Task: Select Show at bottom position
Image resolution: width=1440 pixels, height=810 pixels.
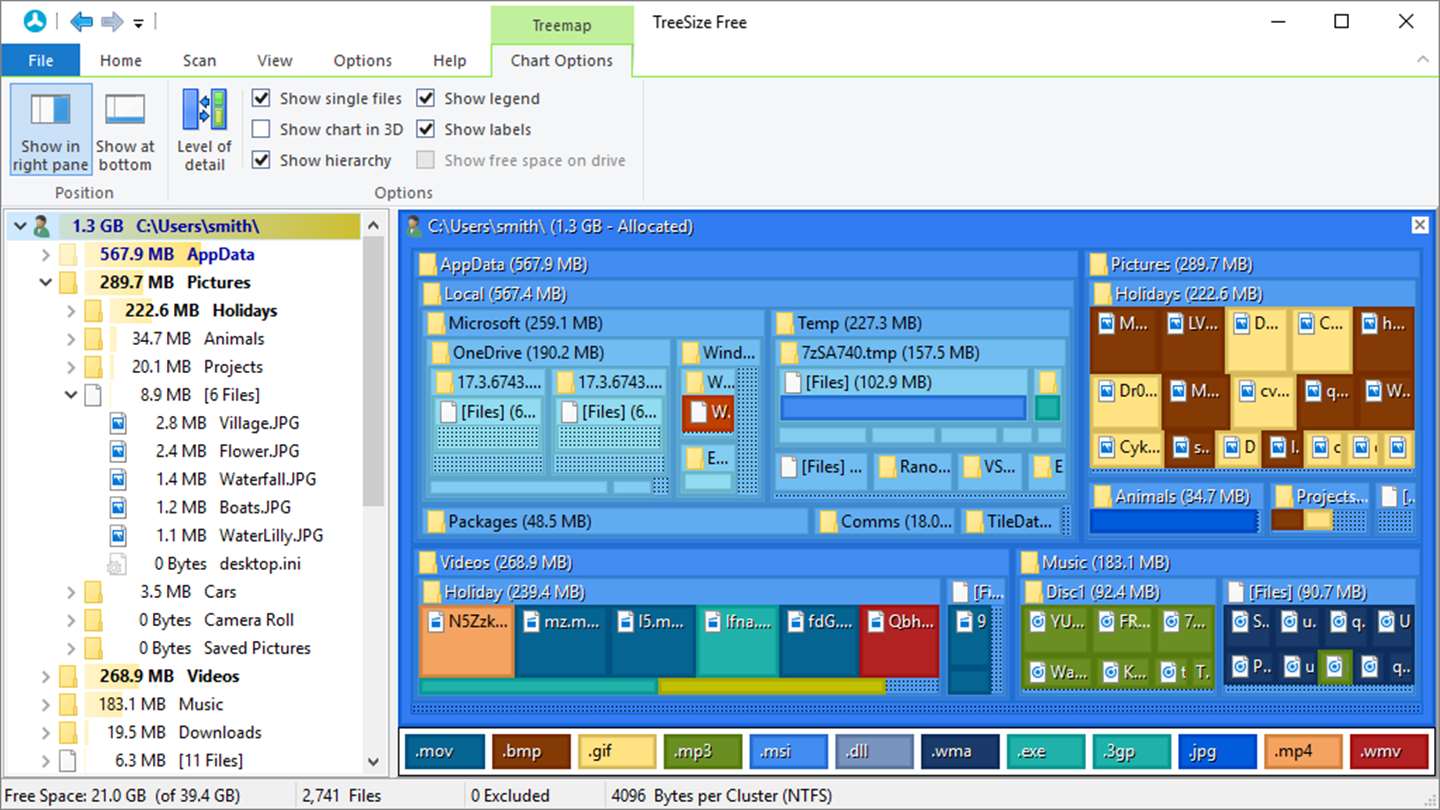Action: [x=125, y=130]
